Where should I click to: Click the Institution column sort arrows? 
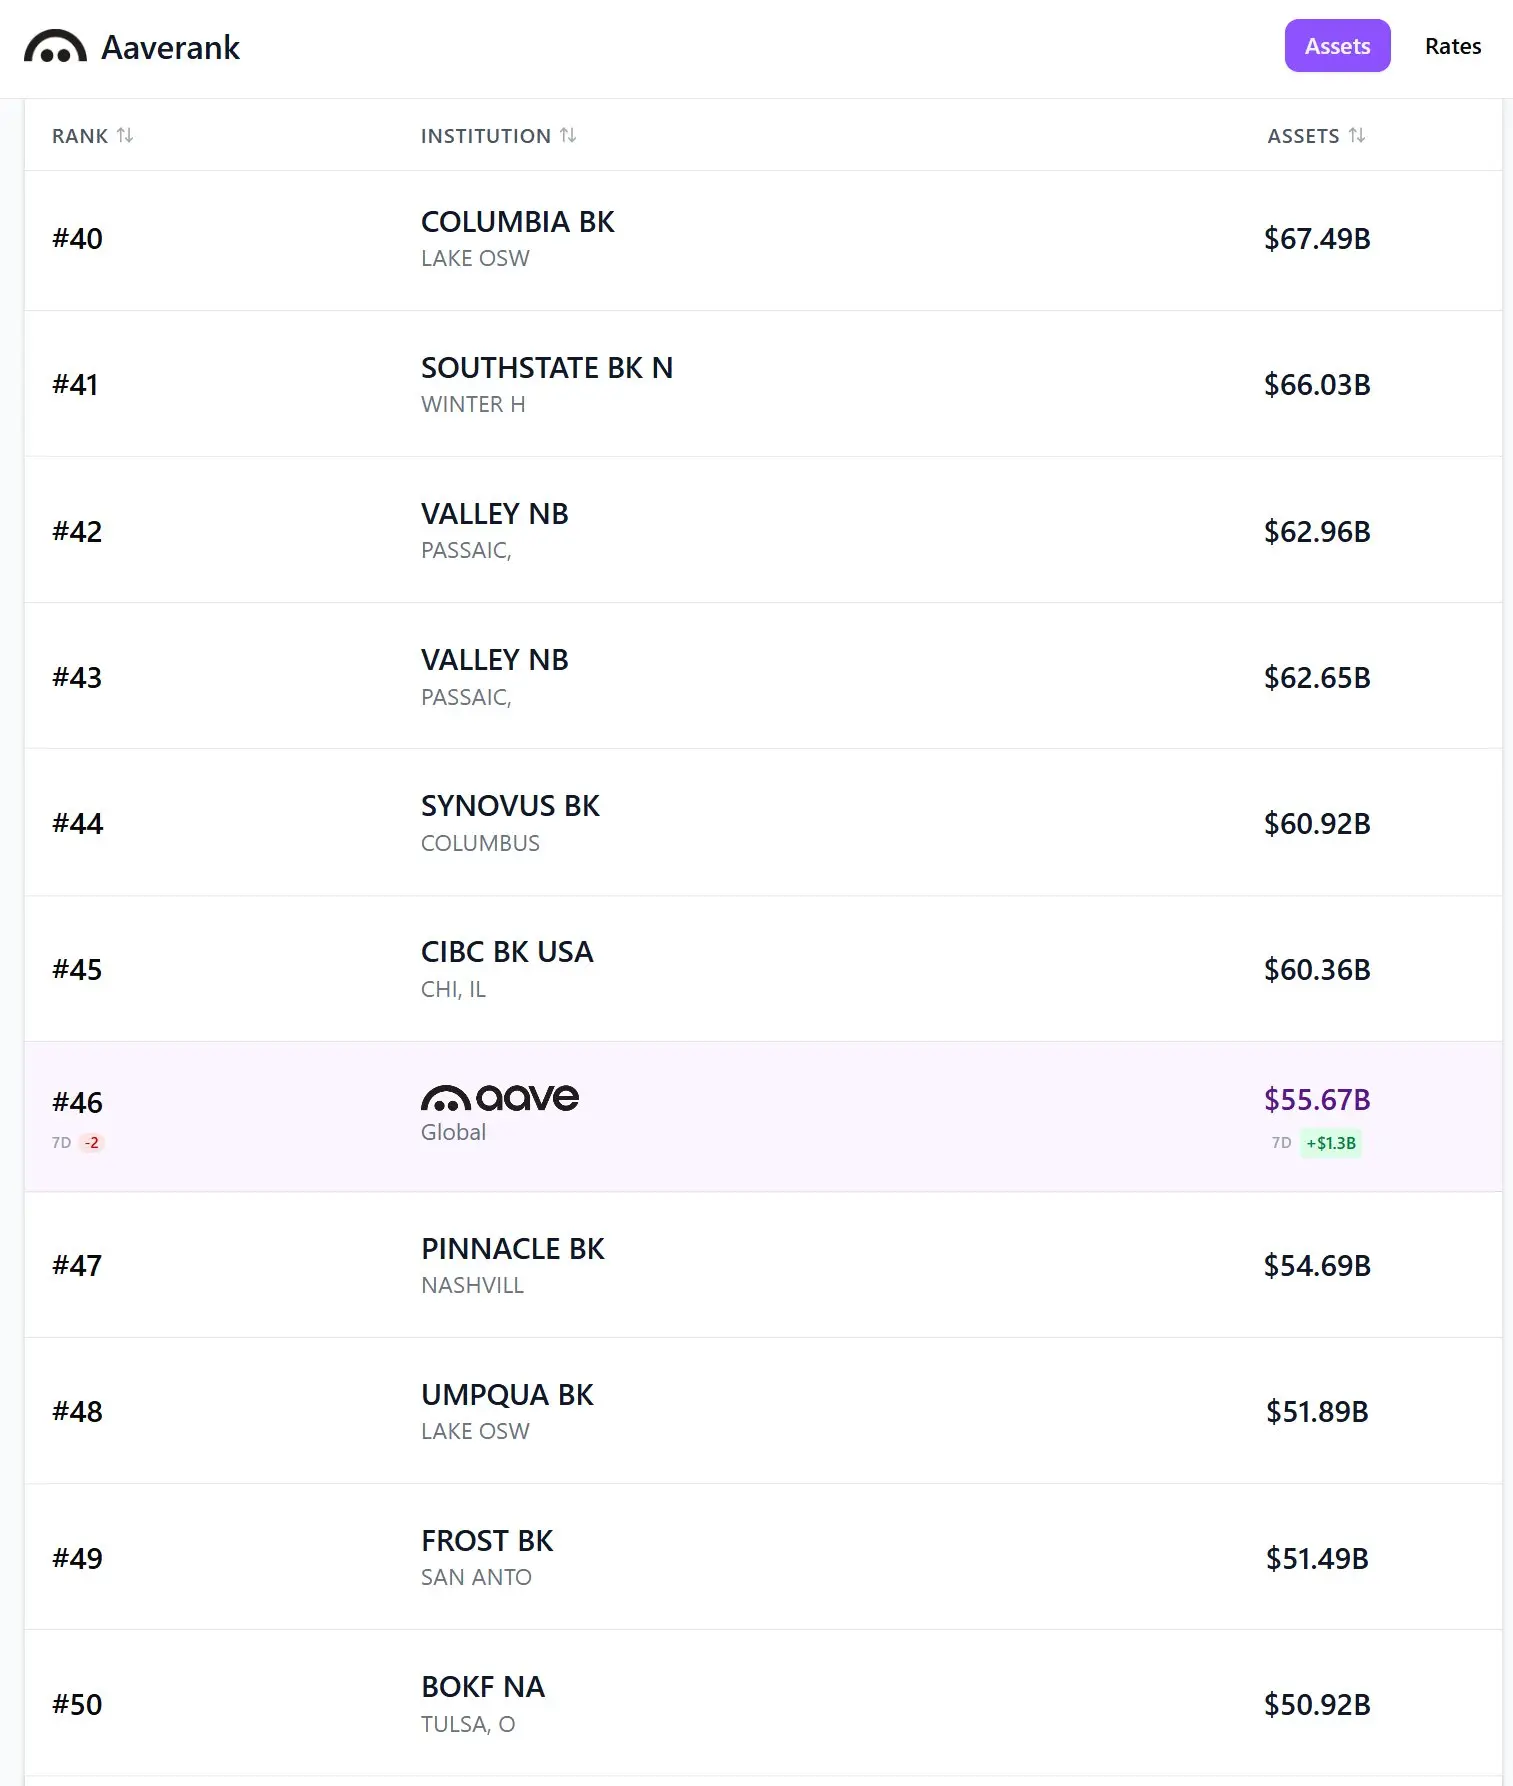coord(568,135)
